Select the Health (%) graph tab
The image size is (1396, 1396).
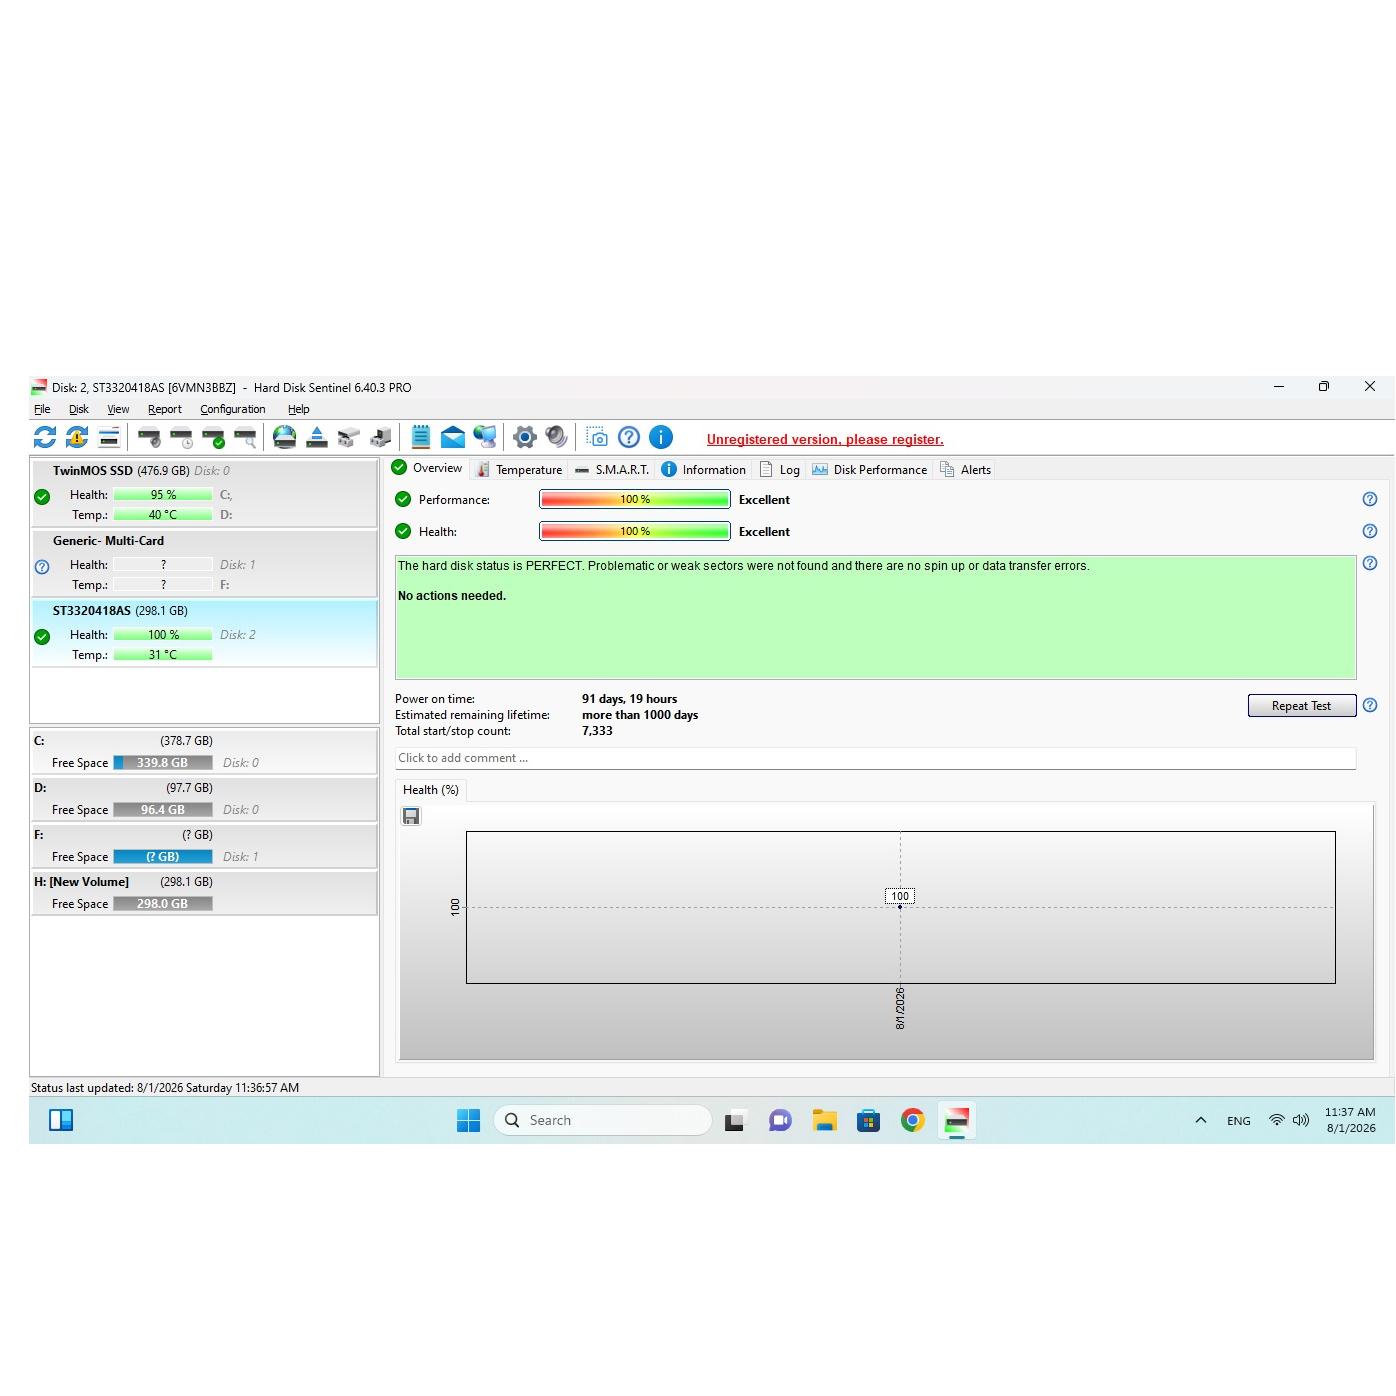click(431, 790)
